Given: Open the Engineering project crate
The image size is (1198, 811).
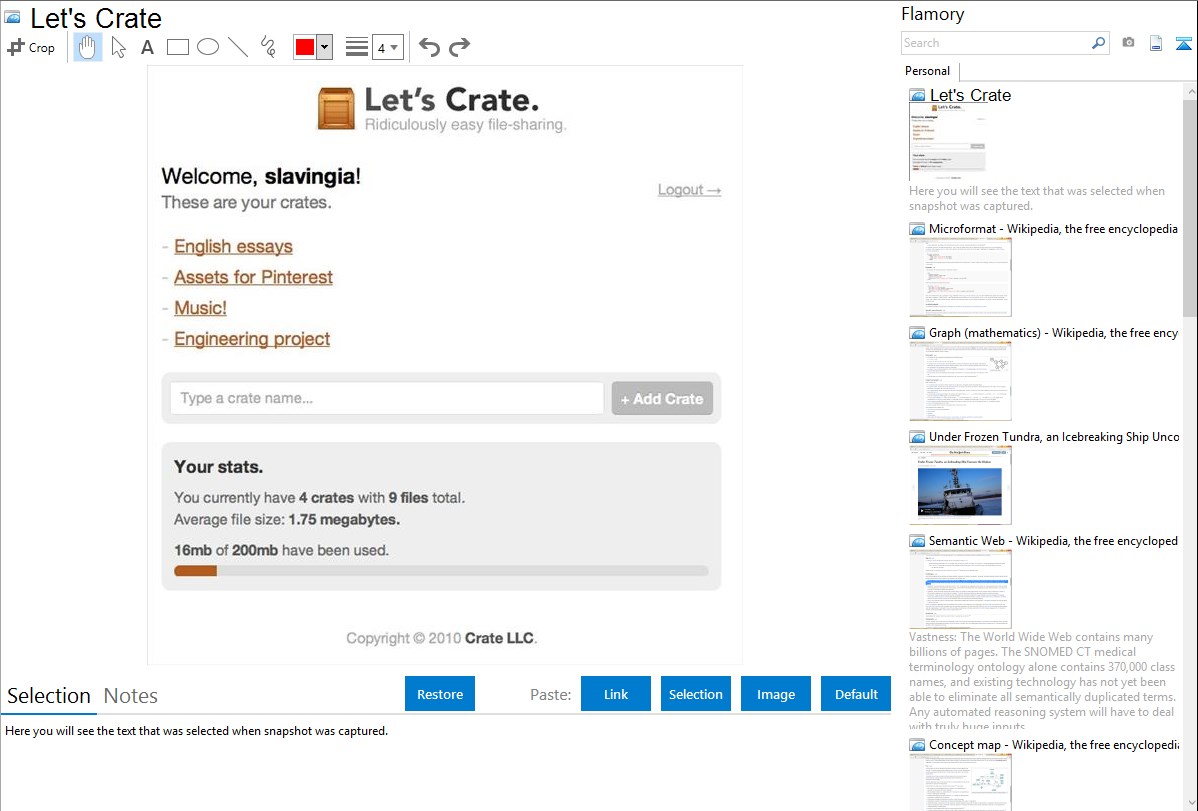Looking at the screenshot, I should [x=252, y=339].
